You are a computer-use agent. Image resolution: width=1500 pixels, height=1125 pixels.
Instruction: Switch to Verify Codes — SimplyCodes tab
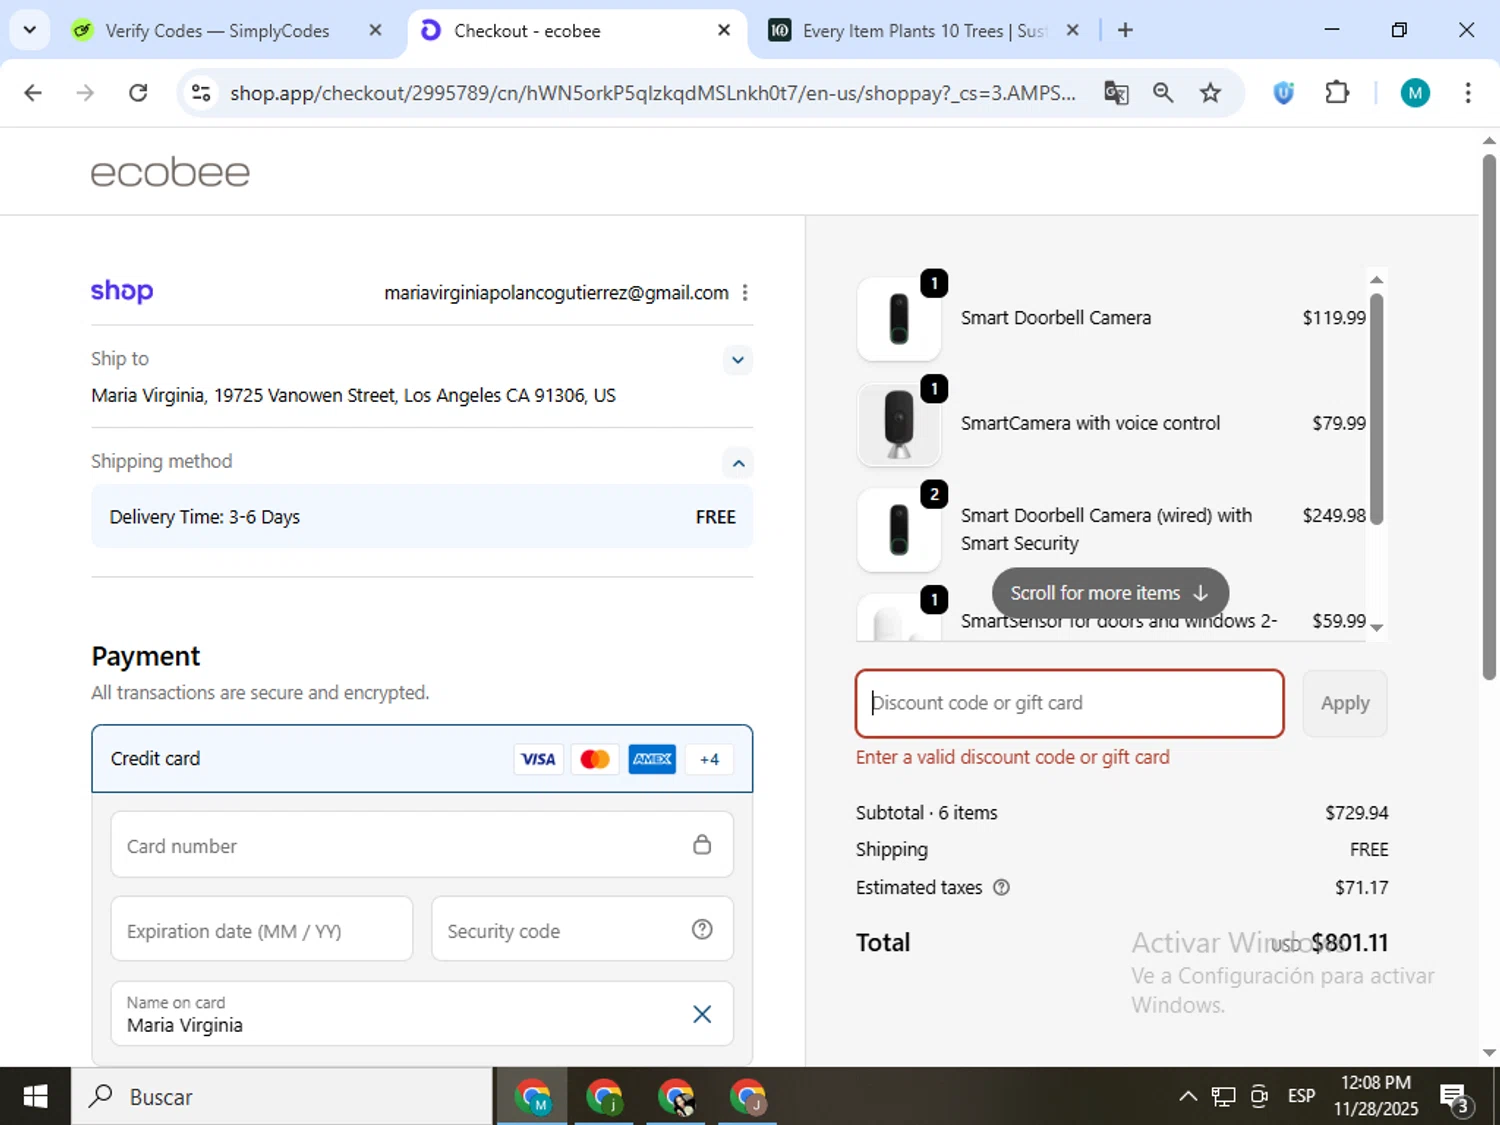click(217, 31)
